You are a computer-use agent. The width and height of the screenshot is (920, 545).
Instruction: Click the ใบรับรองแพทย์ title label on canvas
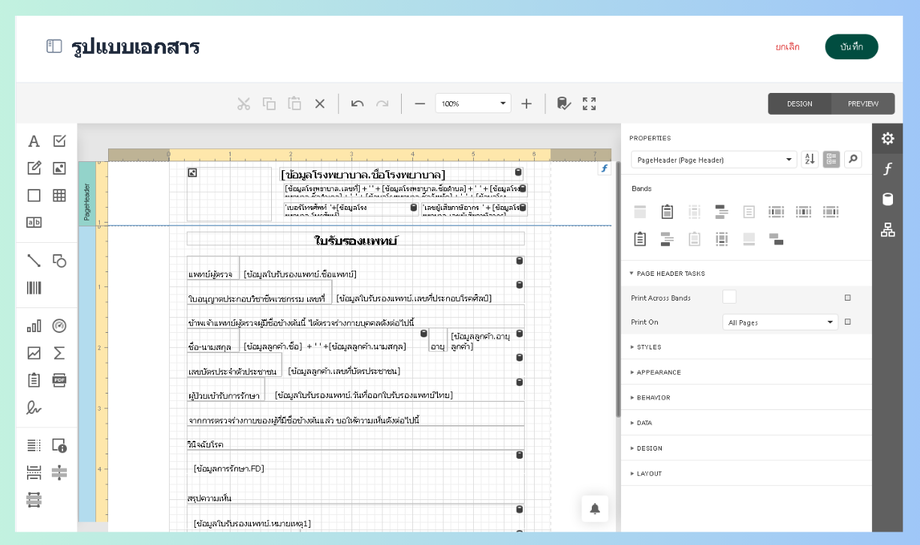[355, 240]
